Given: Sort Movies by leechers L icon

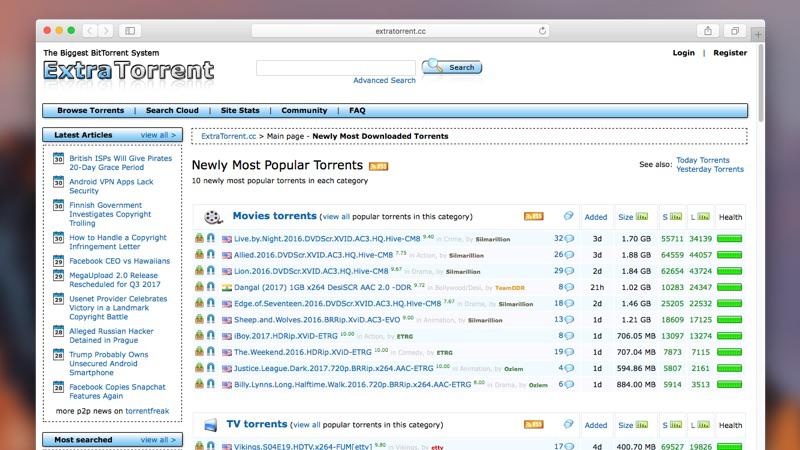Looking at the screenshot, I should tap(704, 216).
